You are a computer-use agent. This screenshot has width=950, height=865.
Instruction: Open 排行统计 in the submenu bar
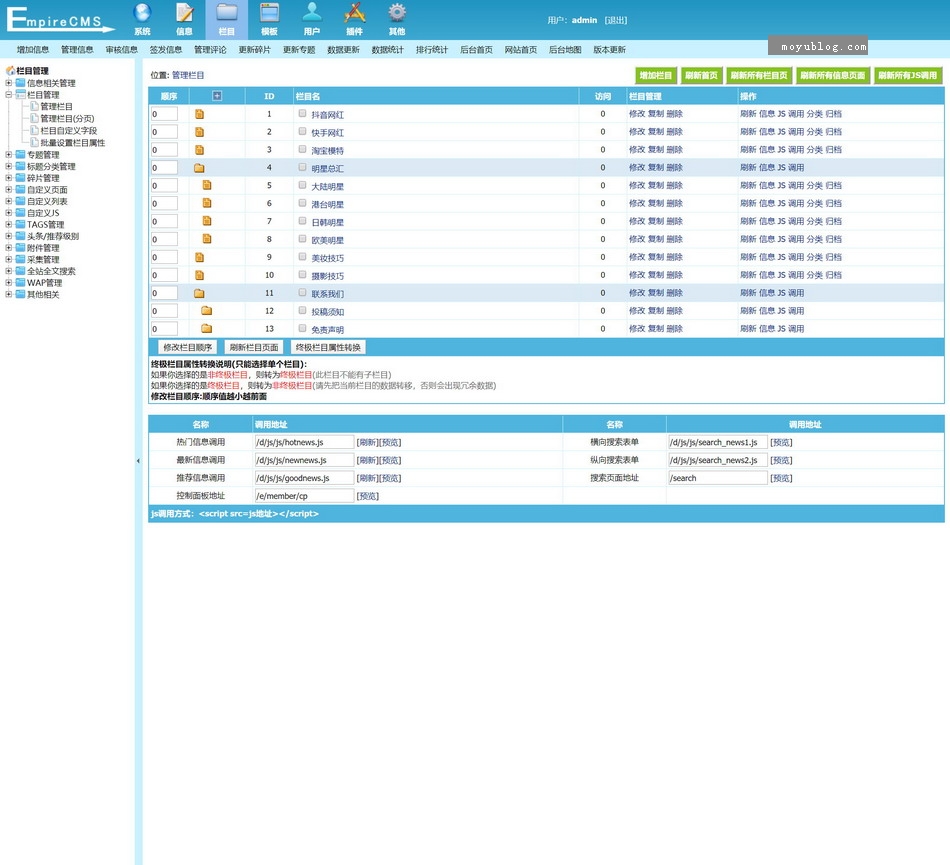(x=432, y=50)
